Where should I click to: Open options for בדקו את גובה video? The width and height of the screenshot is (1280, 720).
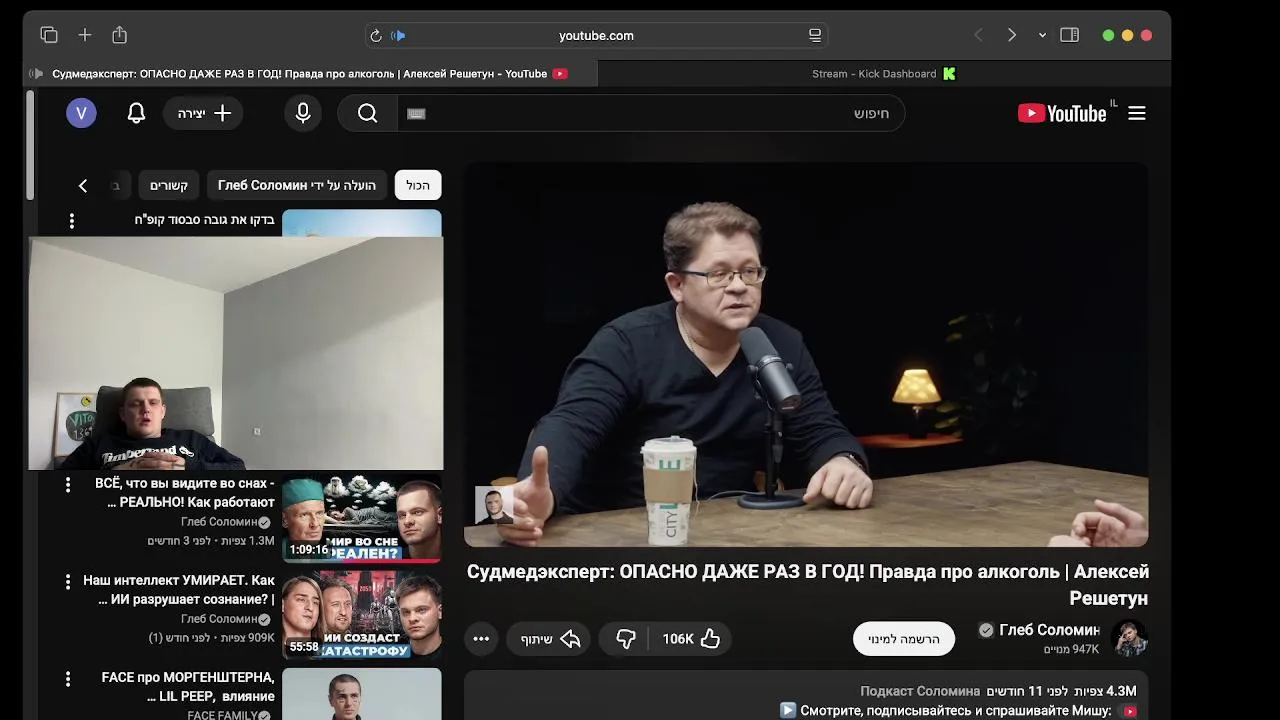click(x=71, y=220)
